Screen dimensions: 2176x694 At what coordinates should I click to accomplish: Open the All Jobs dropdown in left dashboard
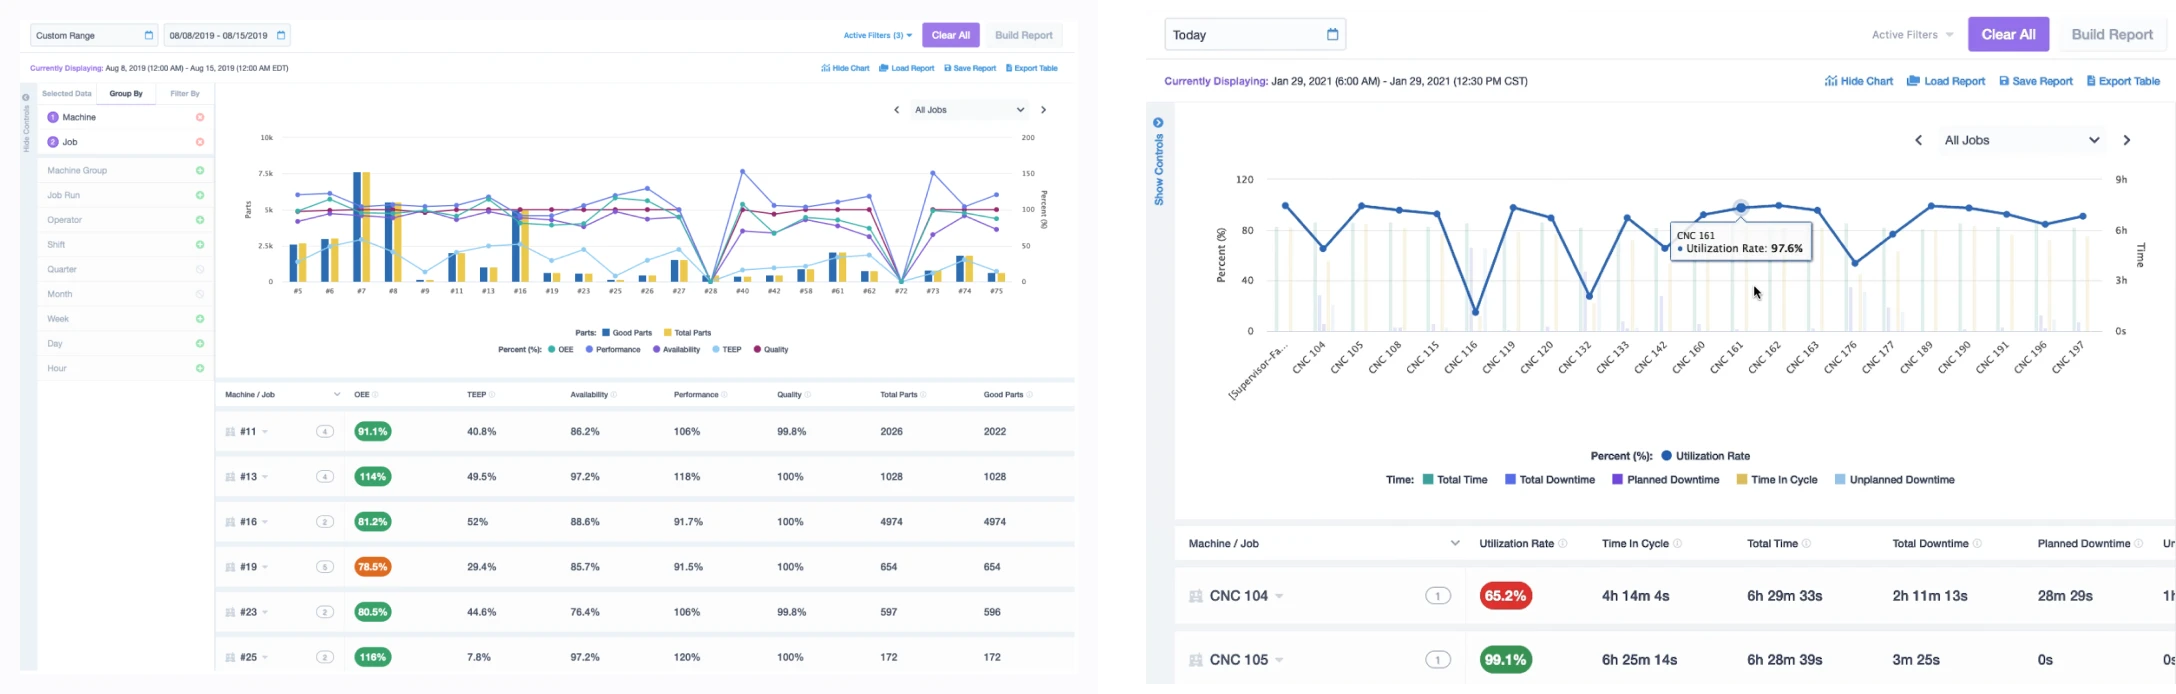969,110
